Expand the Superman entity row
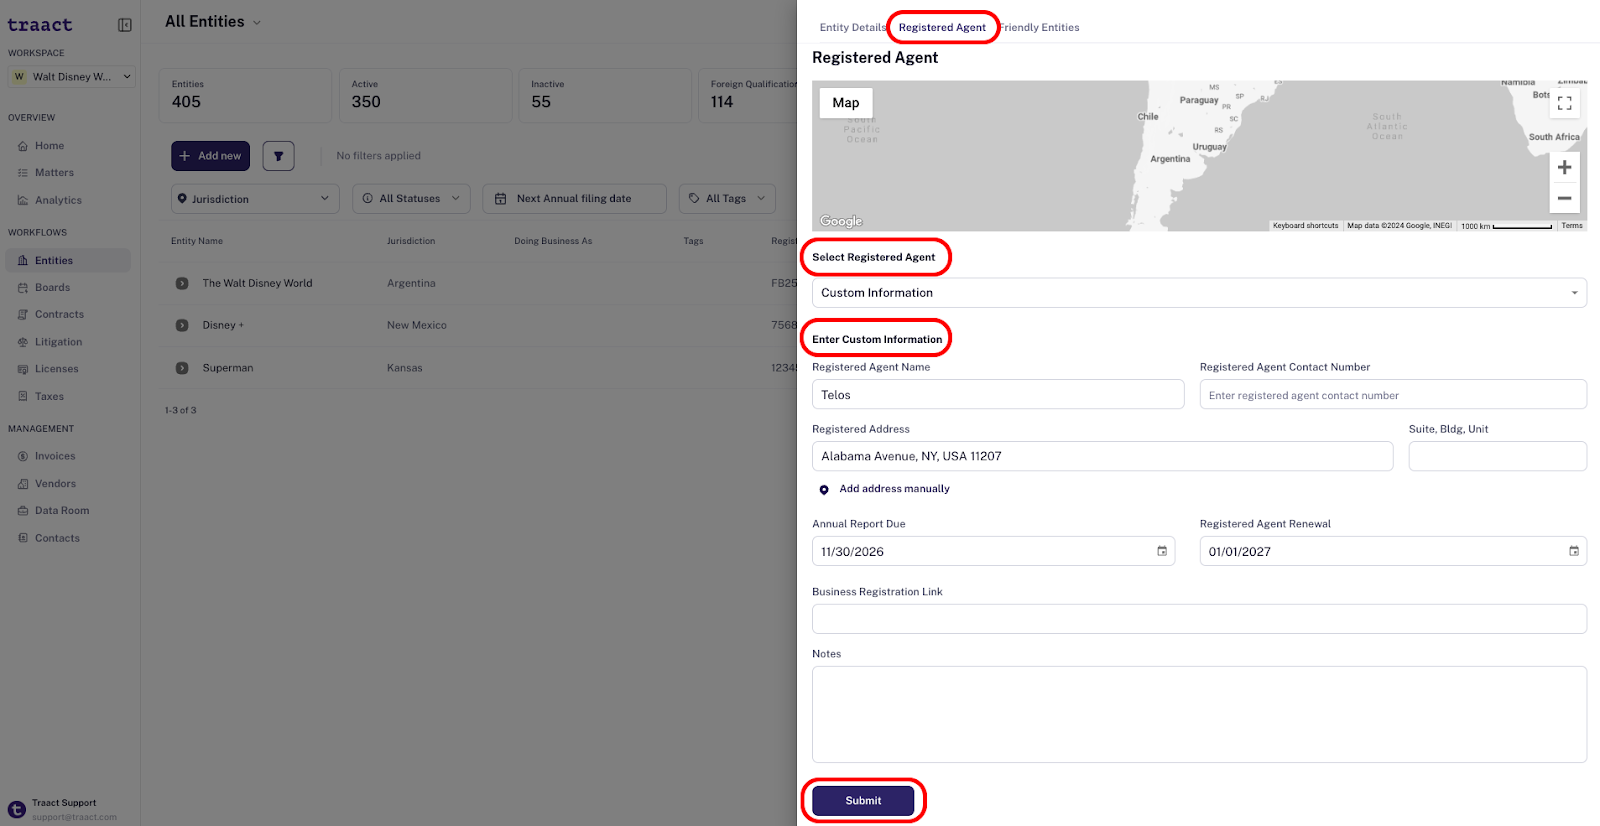 (x=182, y=368)
